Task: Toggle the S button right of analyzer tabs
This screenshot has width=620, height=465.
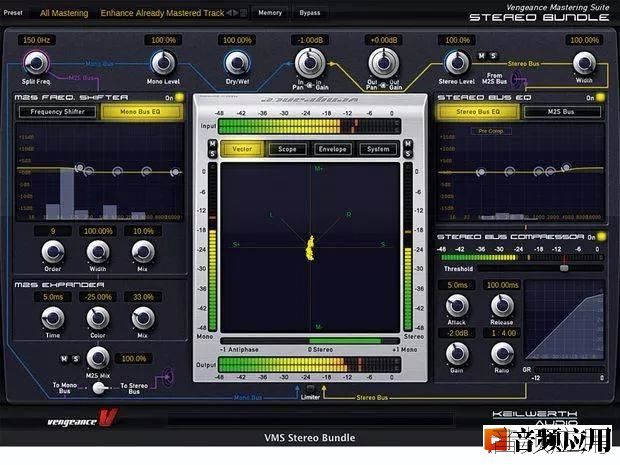Action: coord(408,154)
